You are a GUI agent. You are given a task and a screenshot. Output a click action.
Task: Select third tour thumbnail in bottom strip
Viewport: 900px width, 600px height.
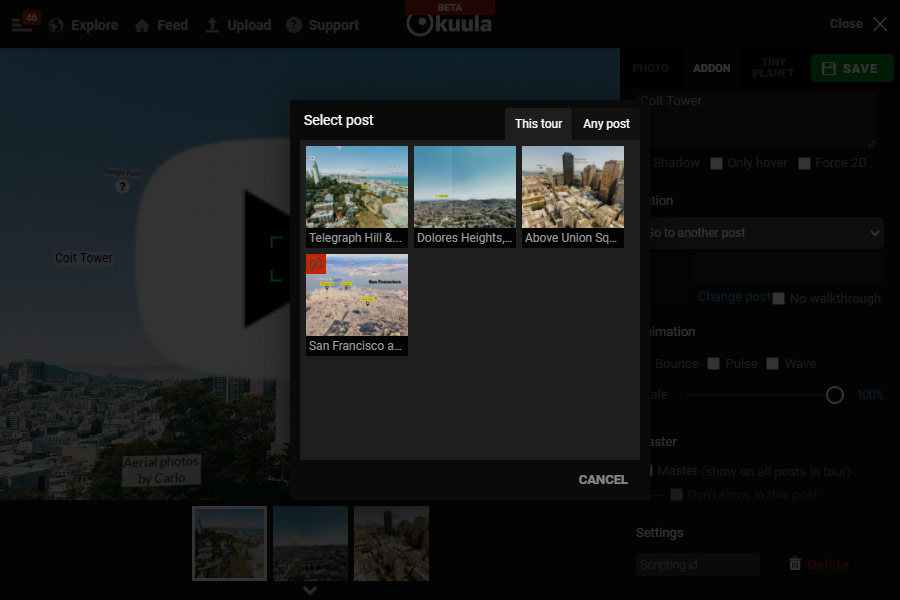pyautogui.click(x=391, y=543)
